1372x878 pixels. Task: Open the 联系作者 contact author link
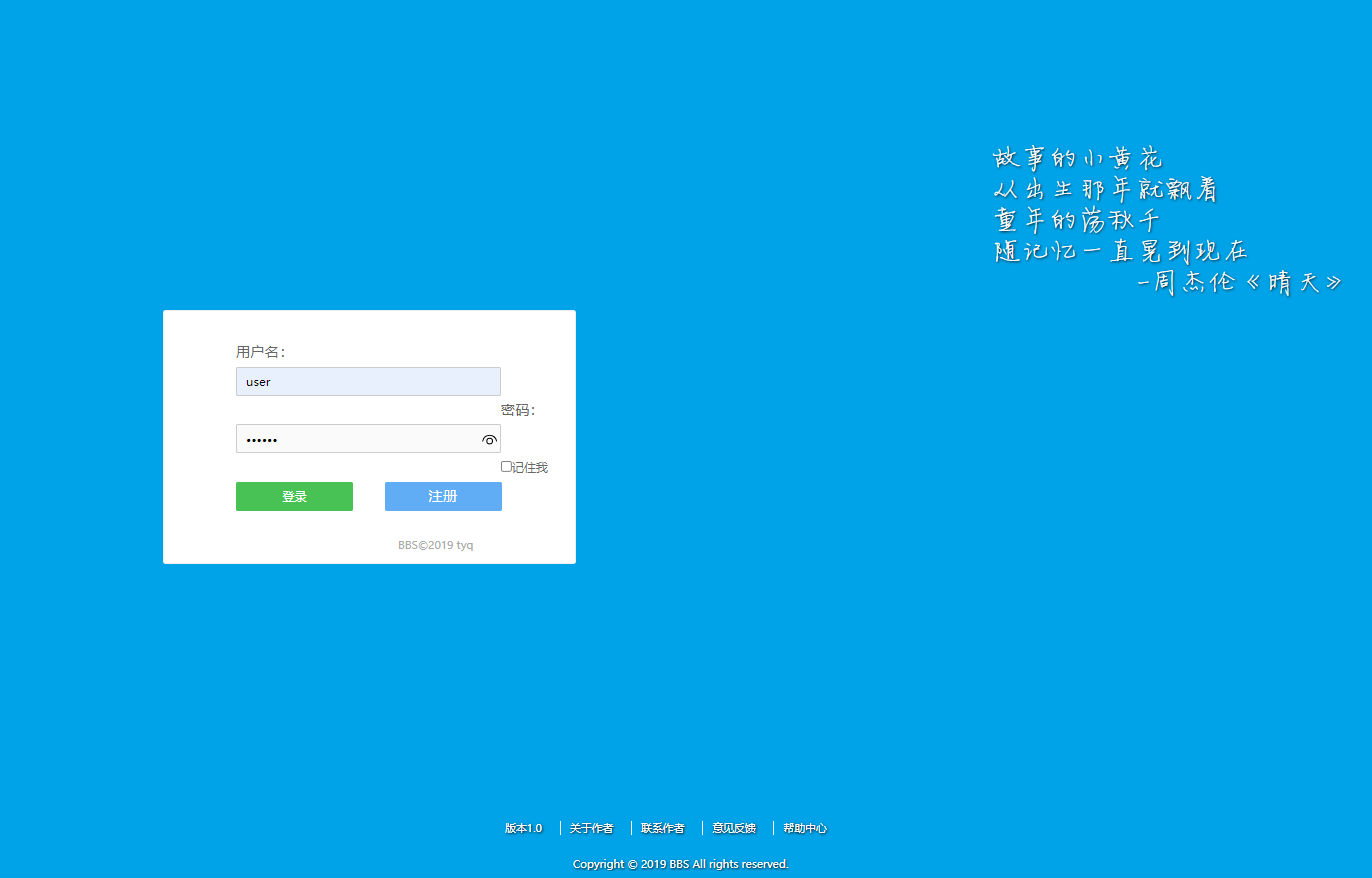pos(662,828)
